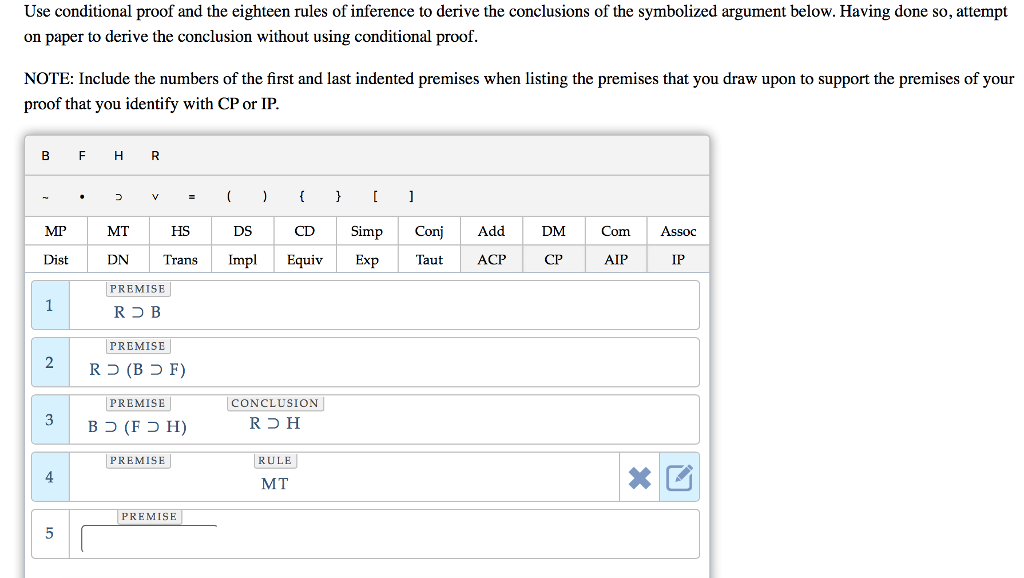Insert the dot conjunction symbol
1024x578 pixels.
(81, 196)
